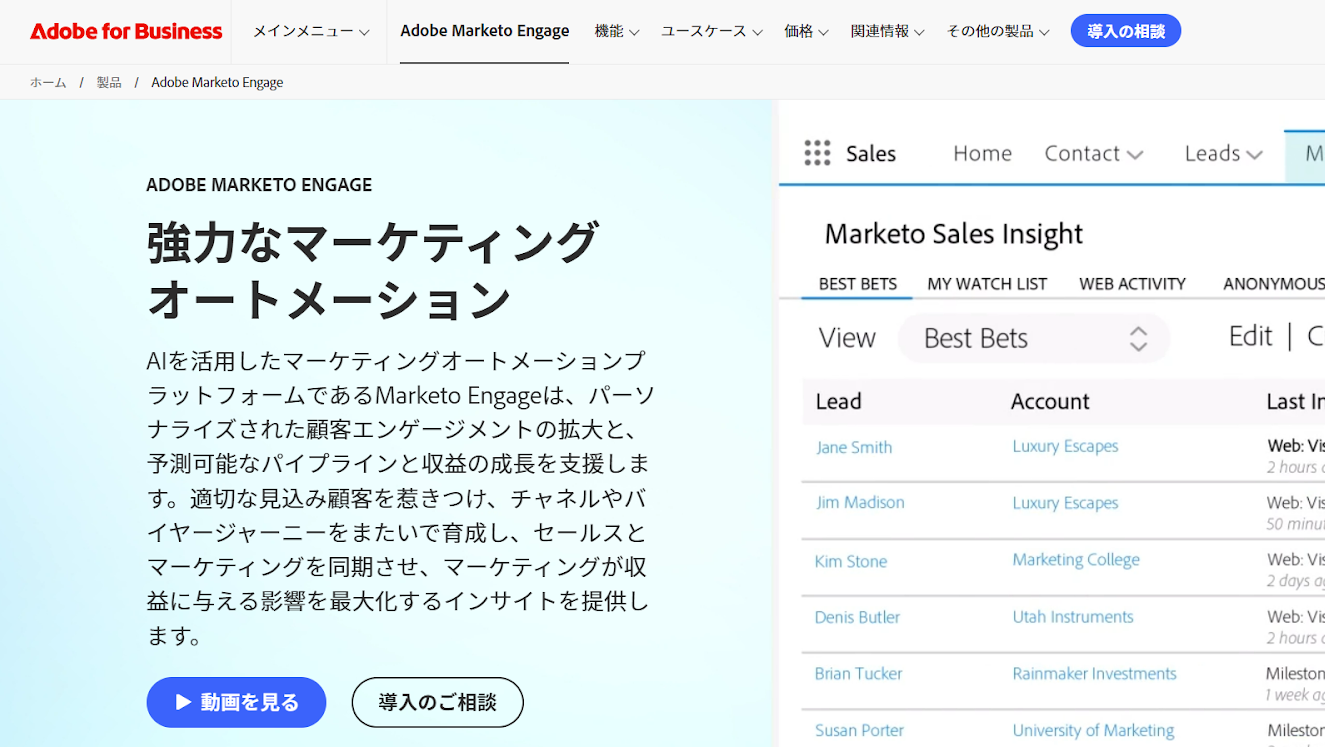The image size is (1325, 747).
Task: Open the Sales app dropdown
Action: point(870,152)
